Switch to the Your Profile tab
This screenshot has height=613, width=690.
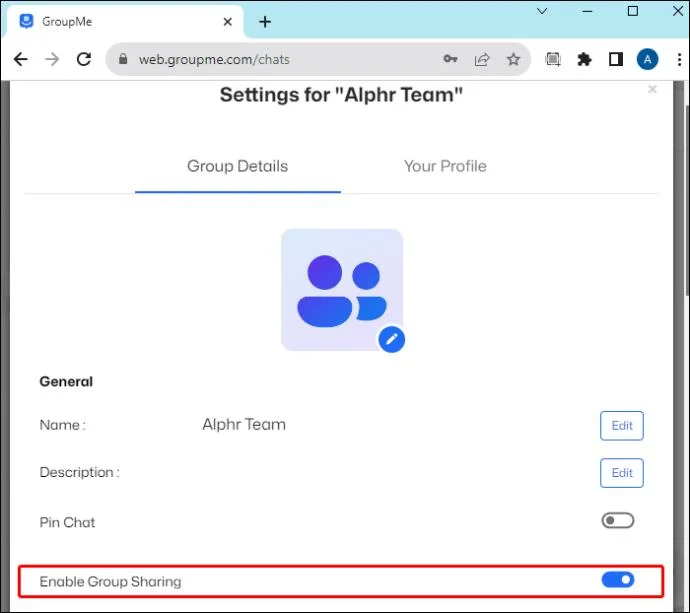445,166
